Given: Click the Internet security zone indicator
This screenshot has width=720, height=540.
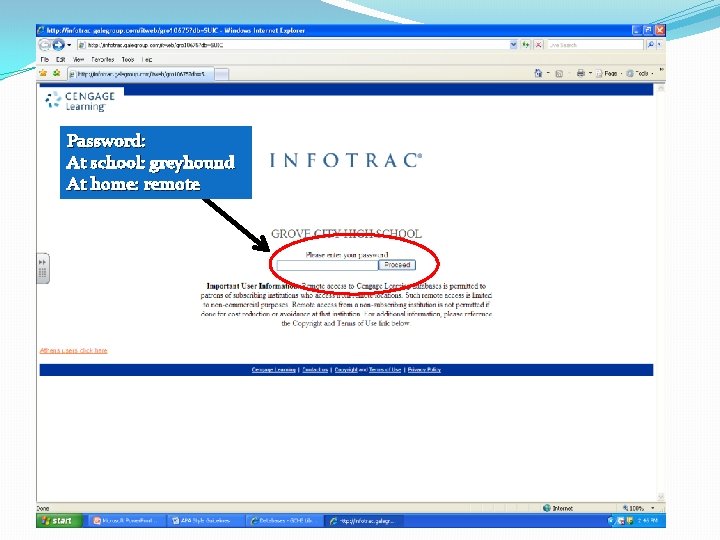Looking at the screenshot, I should (558, 508).
